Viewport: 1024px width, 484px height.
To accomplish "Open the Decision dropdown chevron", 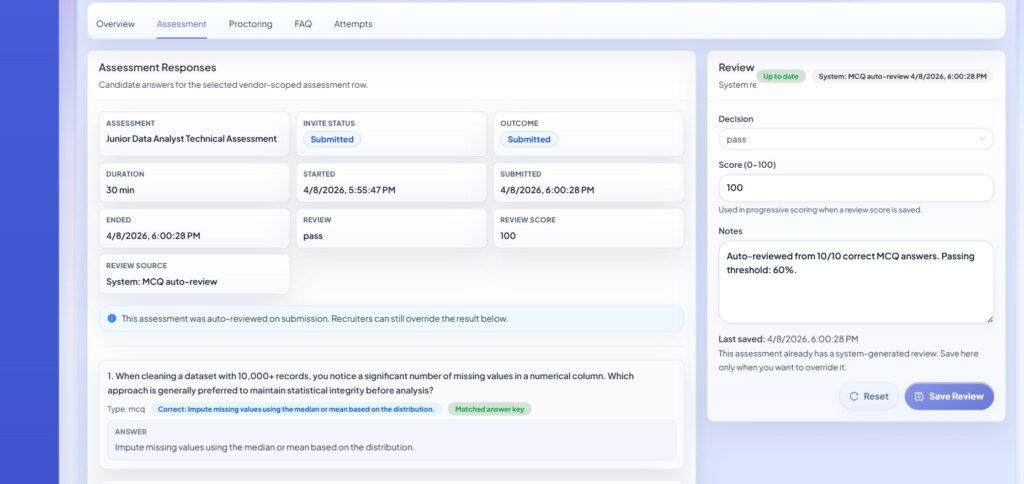I will pyautogui.click(x=982, y=139).
